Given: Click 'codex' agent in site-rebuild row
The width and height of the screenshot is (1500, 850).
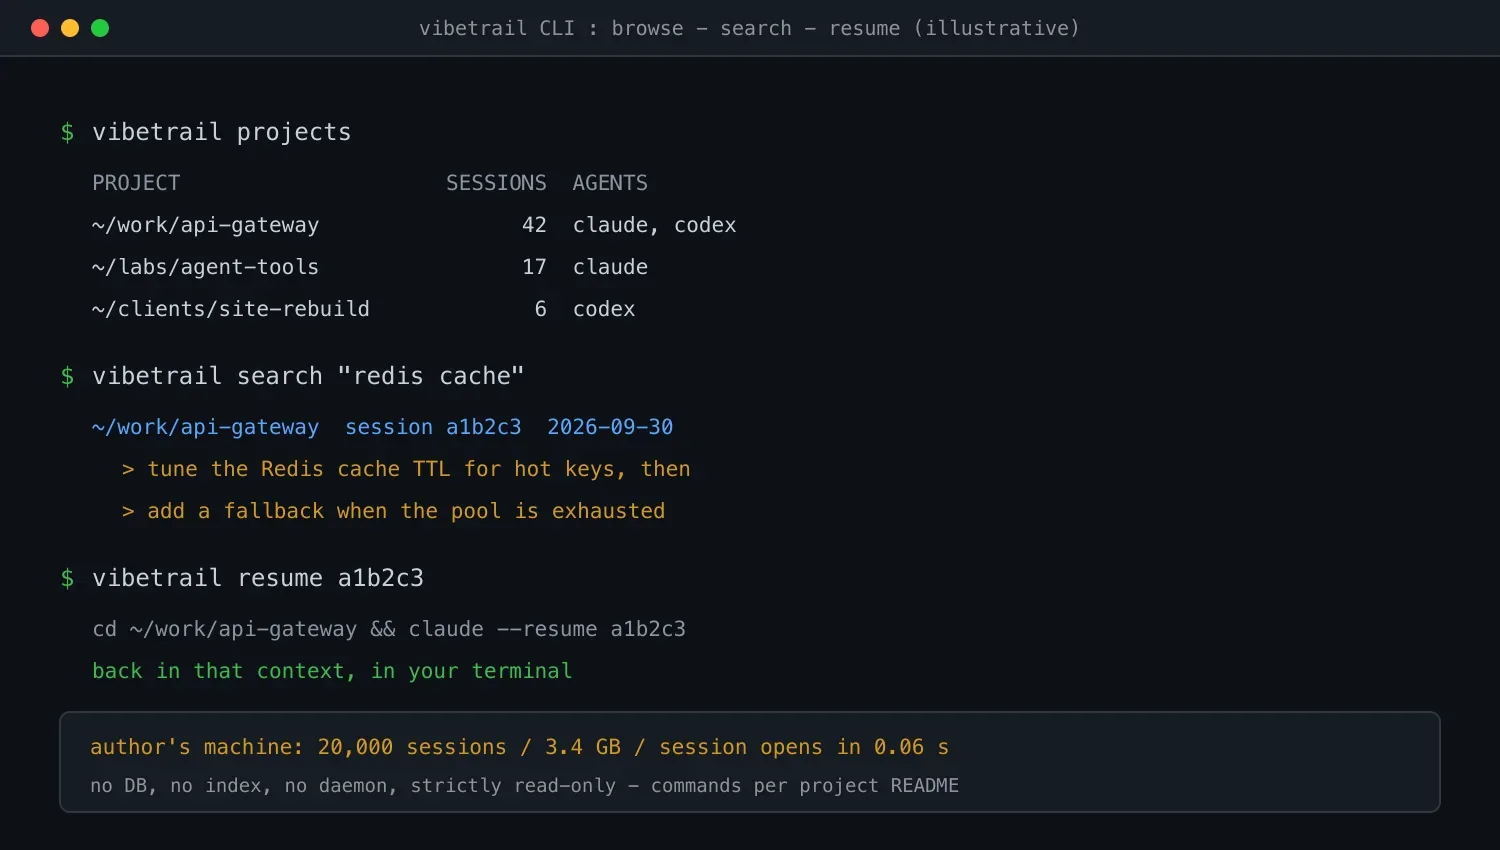Looking at the screenshot, I should (604, 309).
